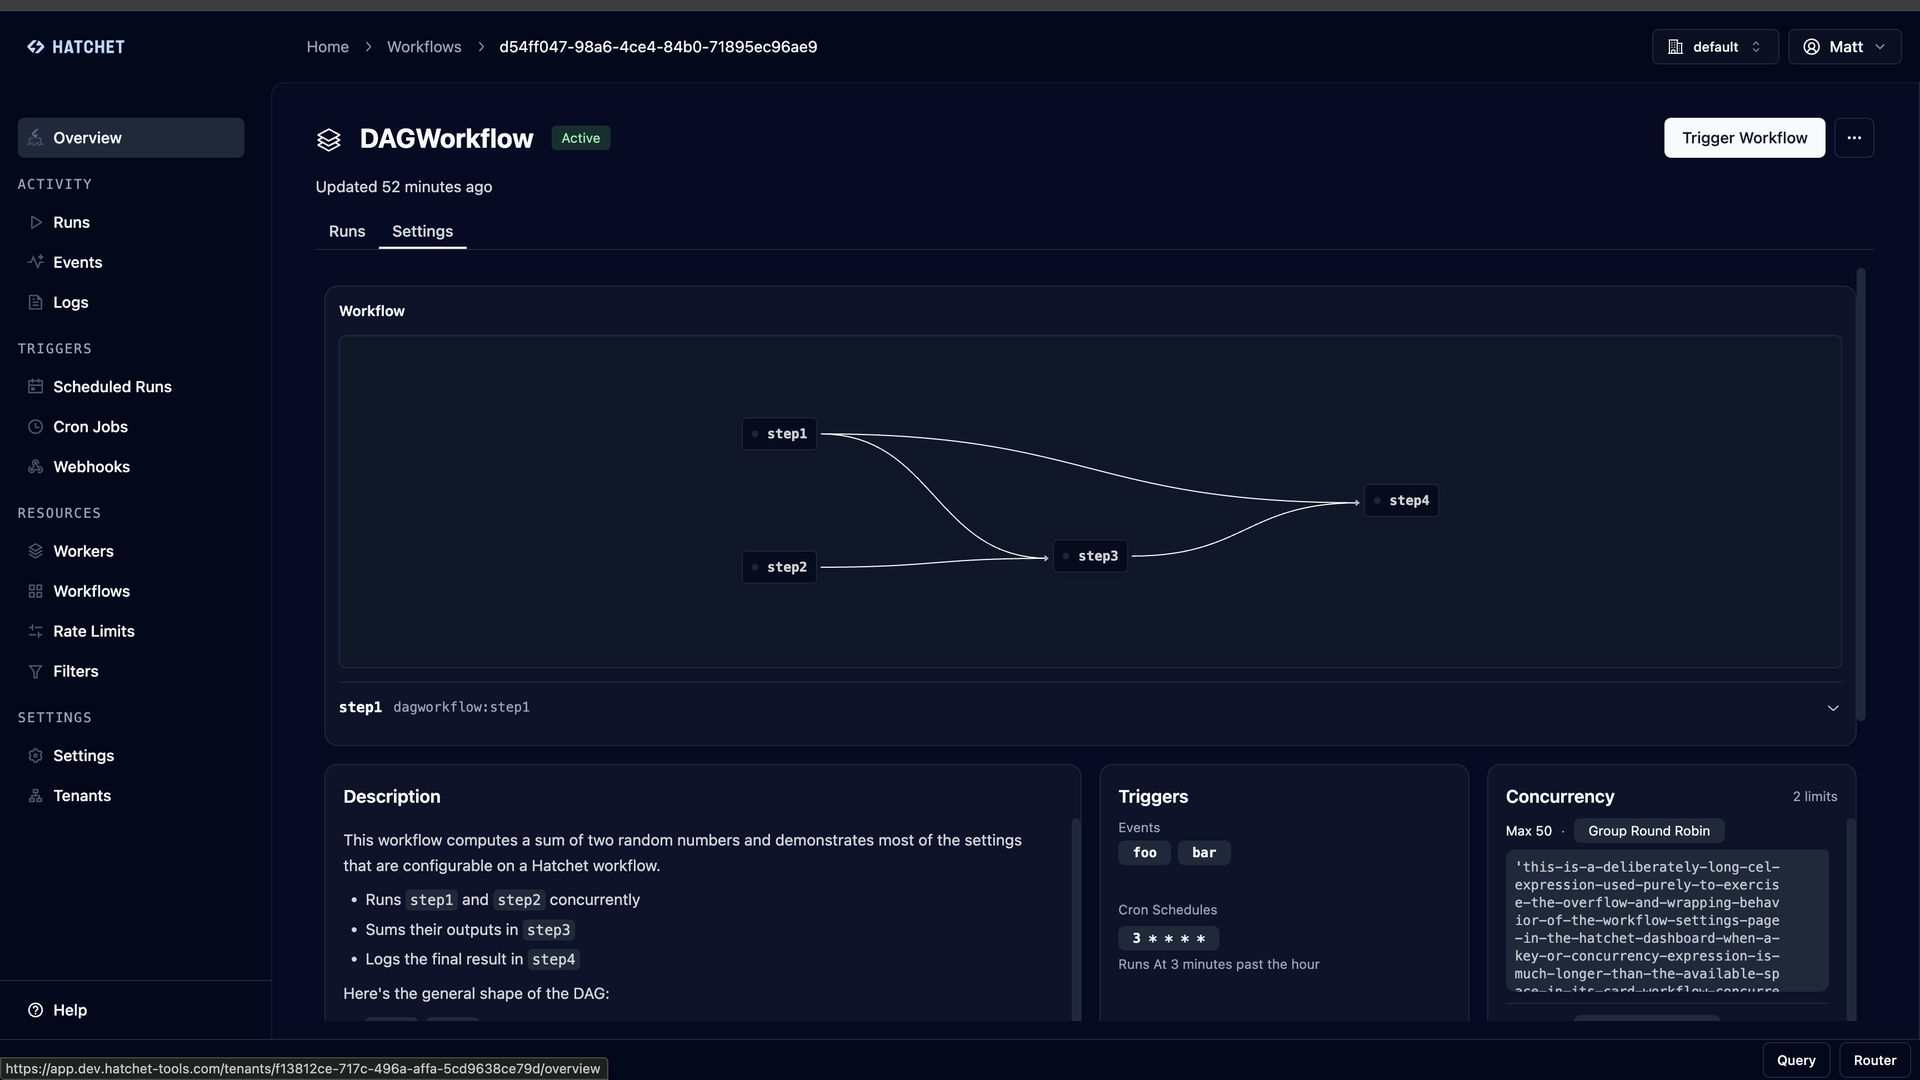Click the Workflows breadcrumb link

[424, 47]
